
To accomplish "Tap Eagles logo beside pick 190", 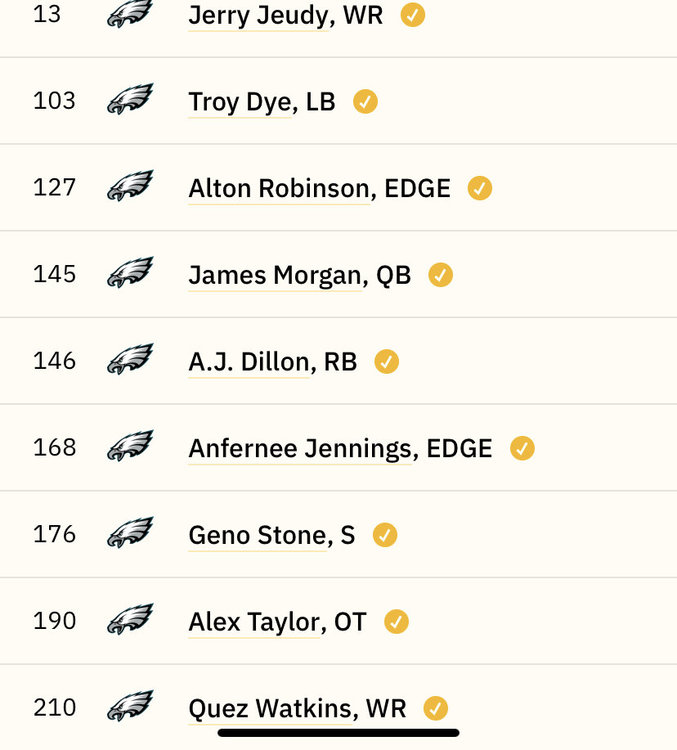I will point(130,619).
